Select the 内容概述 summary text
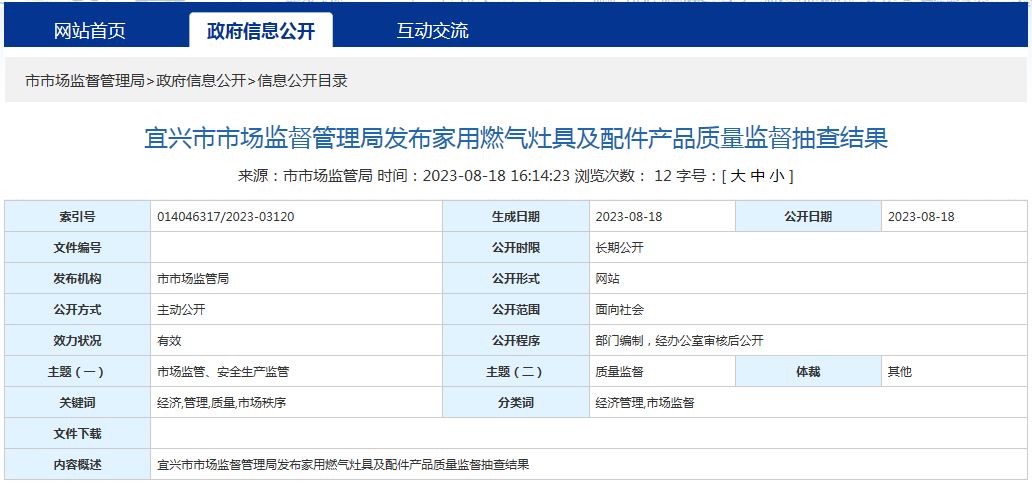Viewport: 1032px width, 487px height. click(x=343, y=465)
